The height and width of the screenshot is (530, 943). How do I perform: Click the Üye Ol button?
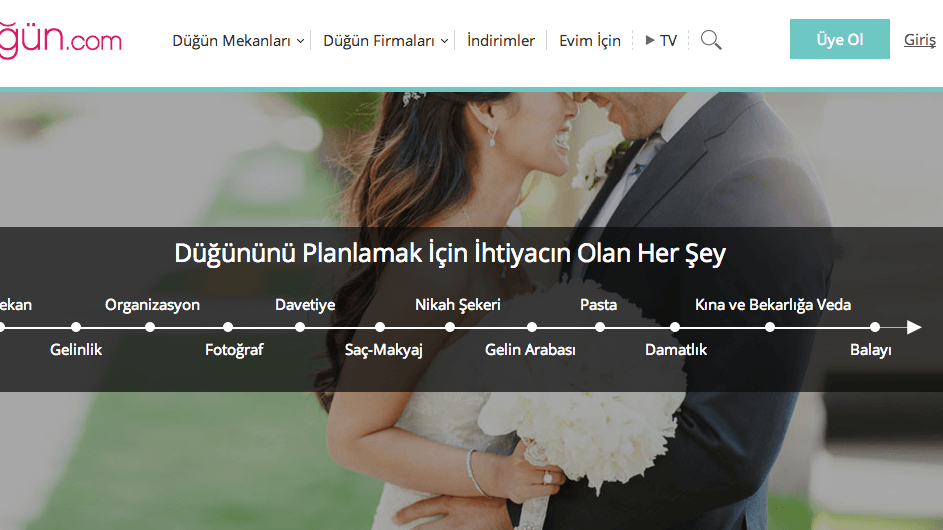click(x=840, y=39)
